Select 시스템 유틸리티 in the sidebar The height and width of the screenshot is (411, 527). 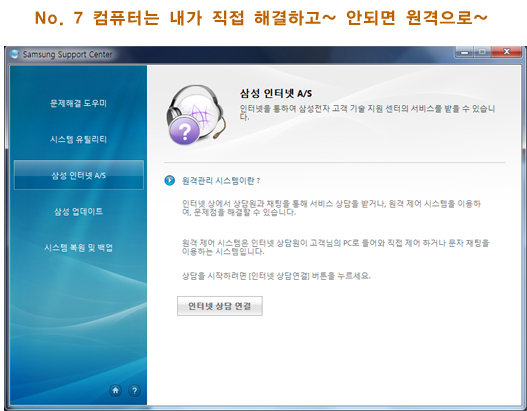click(x=78, y=139)
